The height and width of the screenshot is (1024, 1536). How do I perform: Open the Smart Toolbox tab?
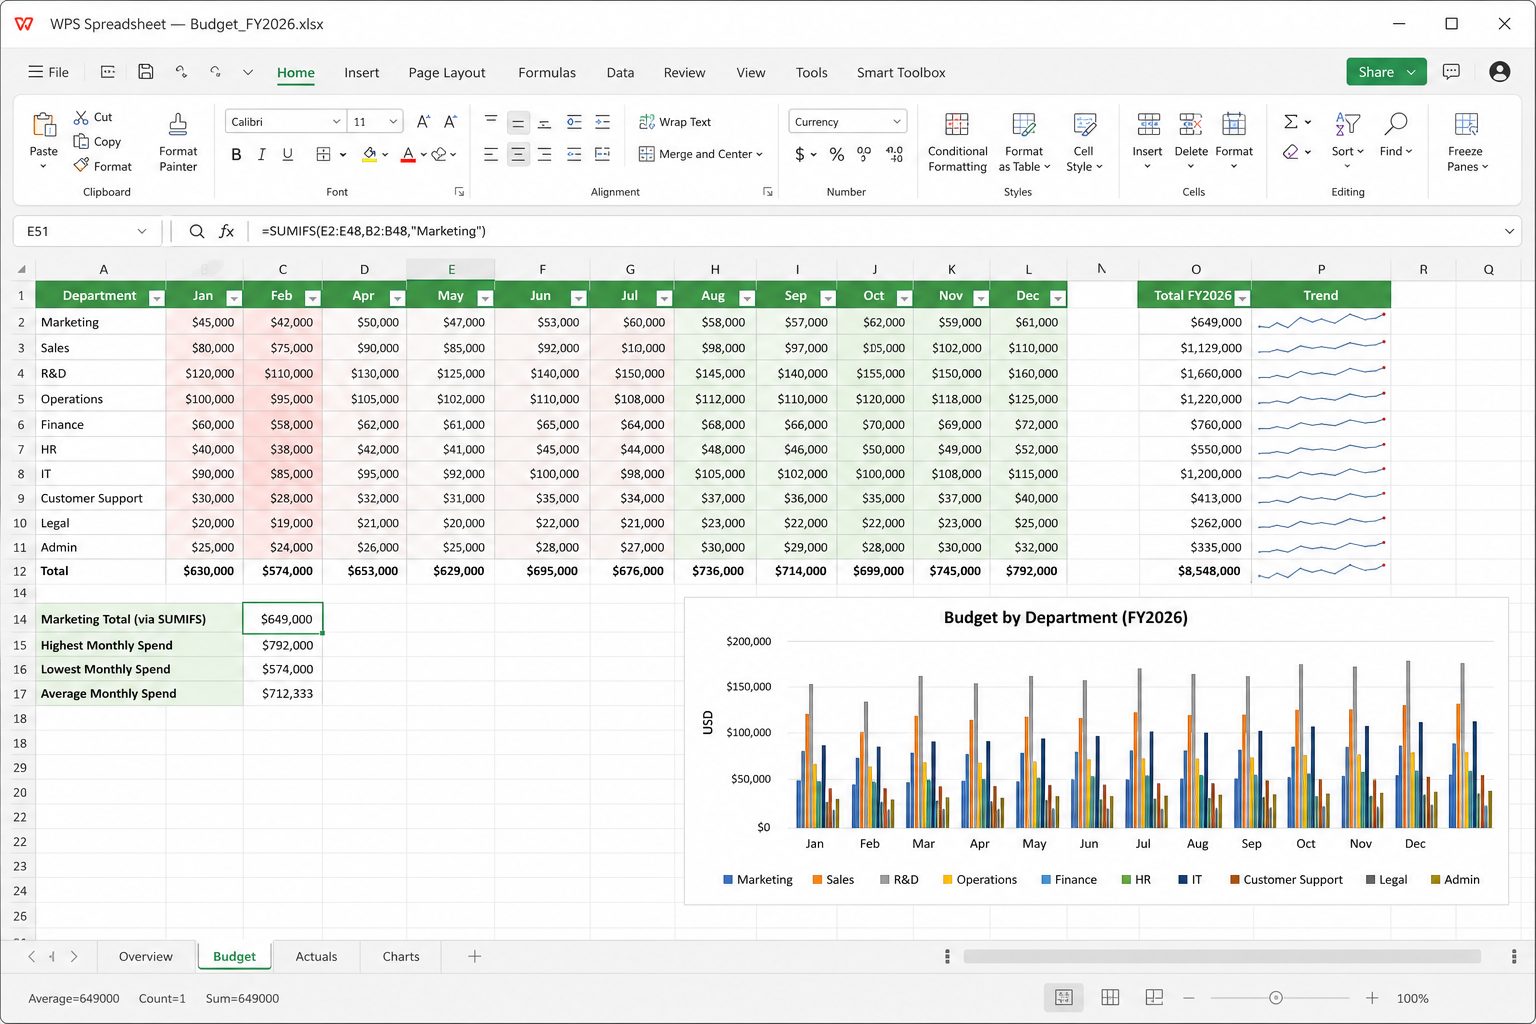pyautogui.click(x=901, y=72)
